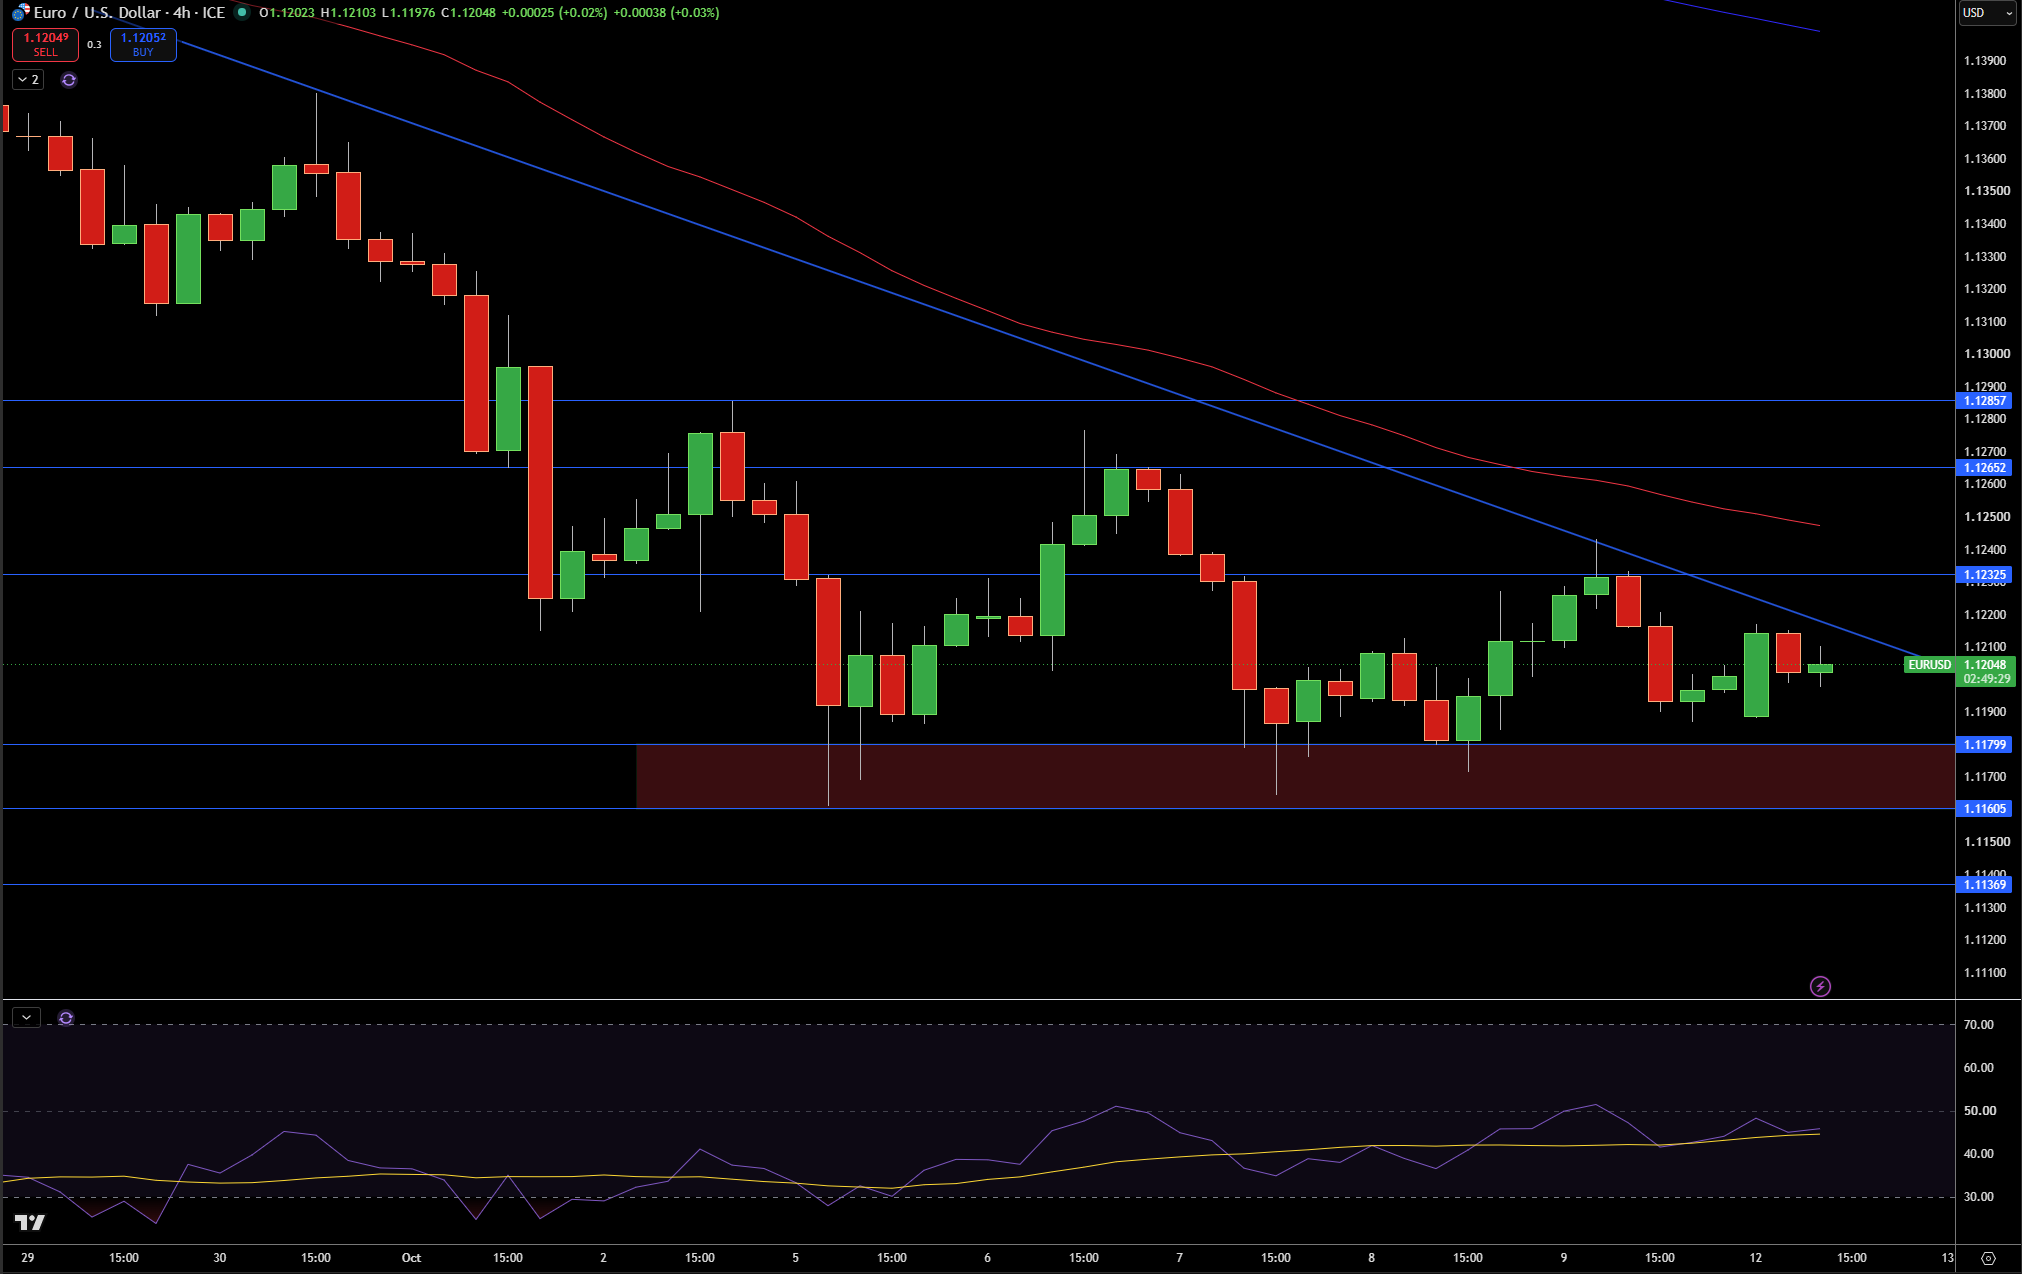Collapse the indicator legend showing 2
The width and height of the screenshot is (2022, 1274).
28,80
